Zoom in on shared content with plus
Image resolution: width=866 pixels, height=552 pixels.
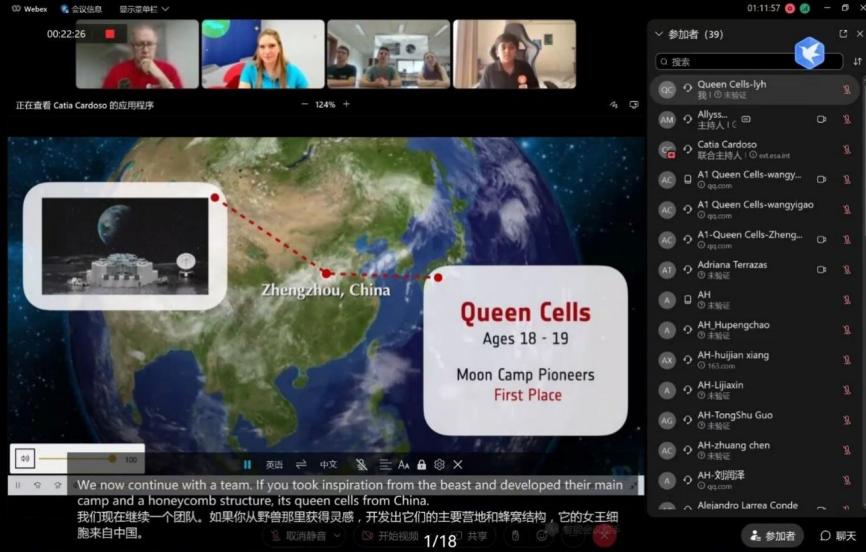tap(347, 104)
